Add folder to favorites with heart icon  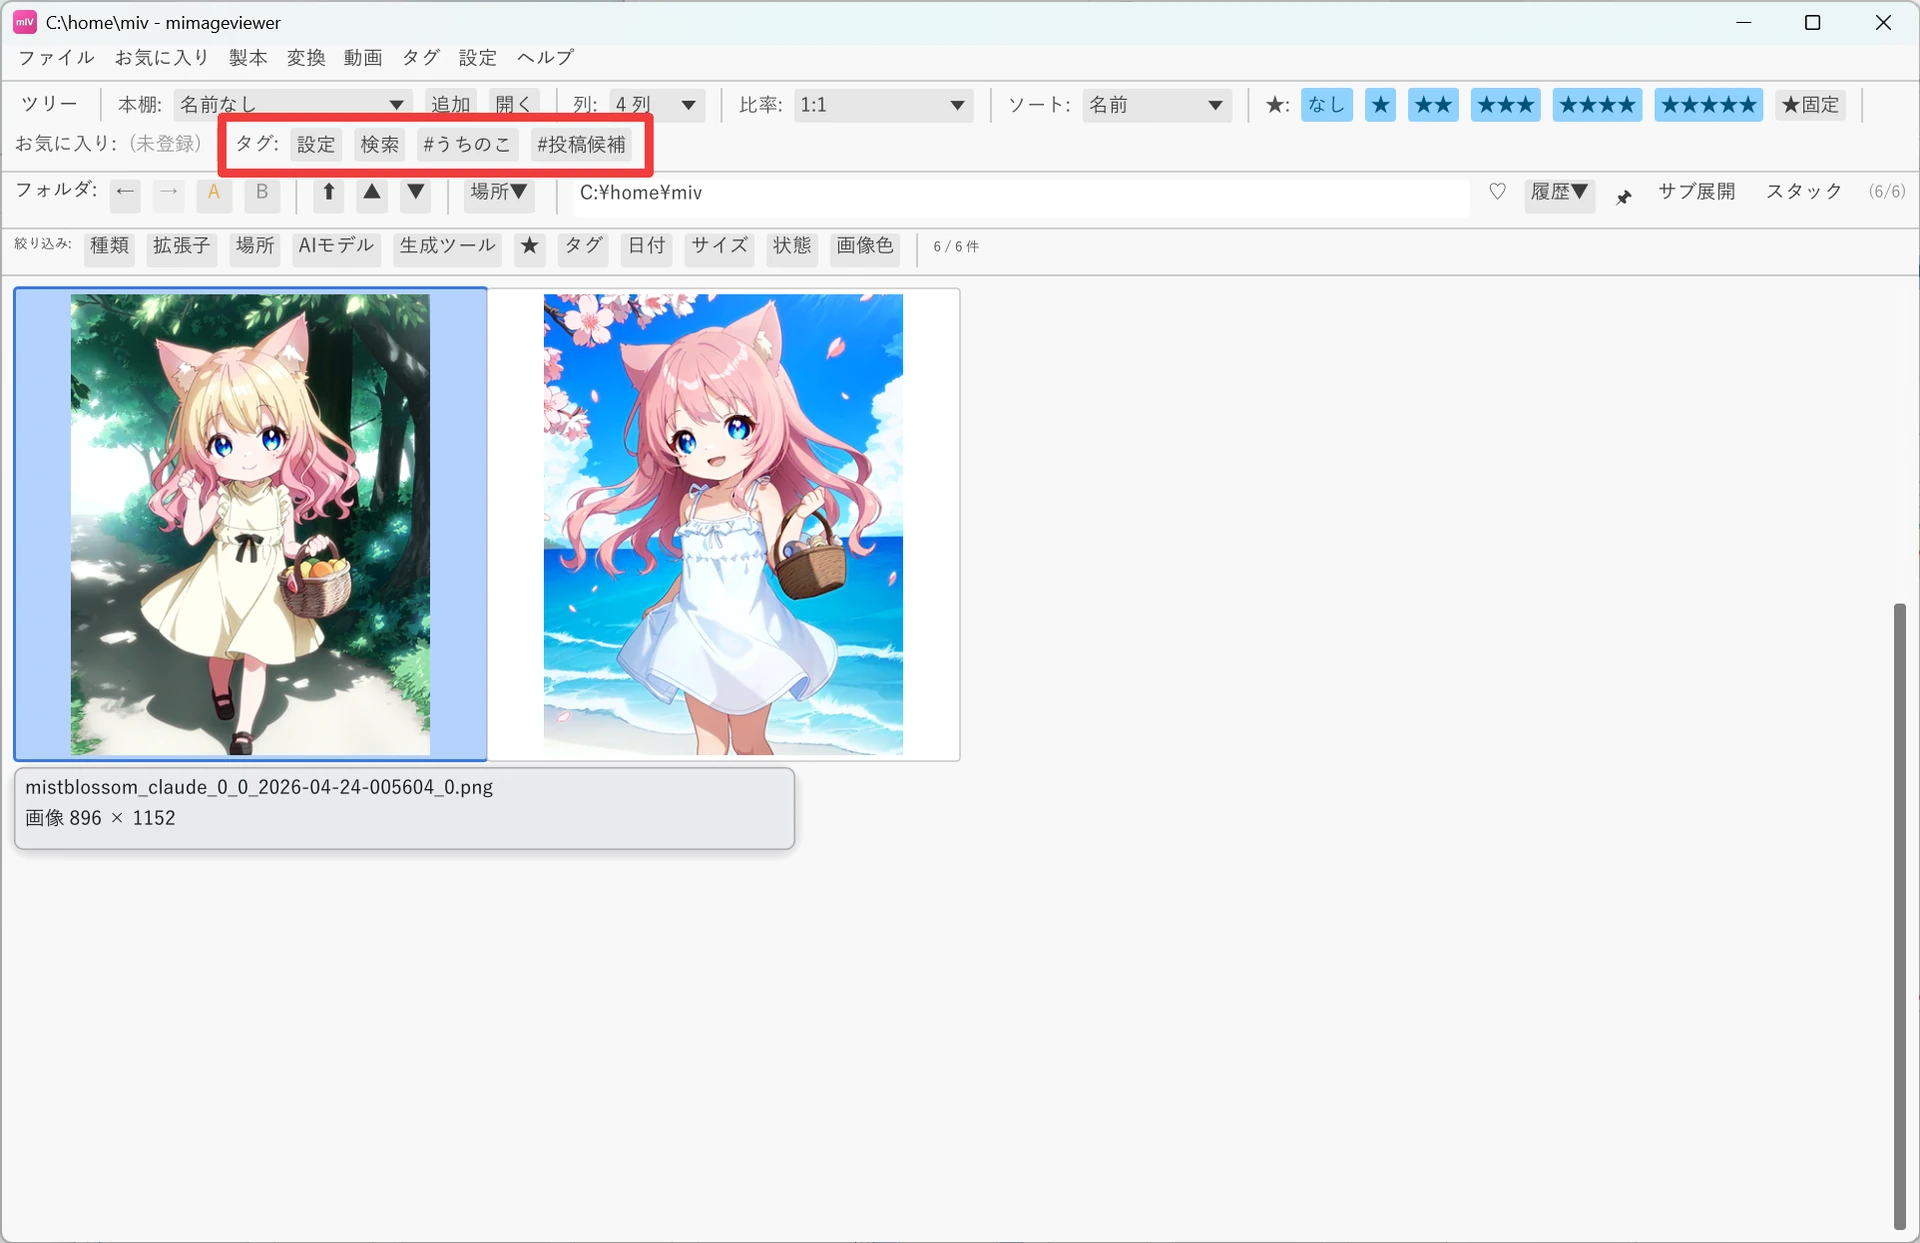click(x=1497, y=192)
